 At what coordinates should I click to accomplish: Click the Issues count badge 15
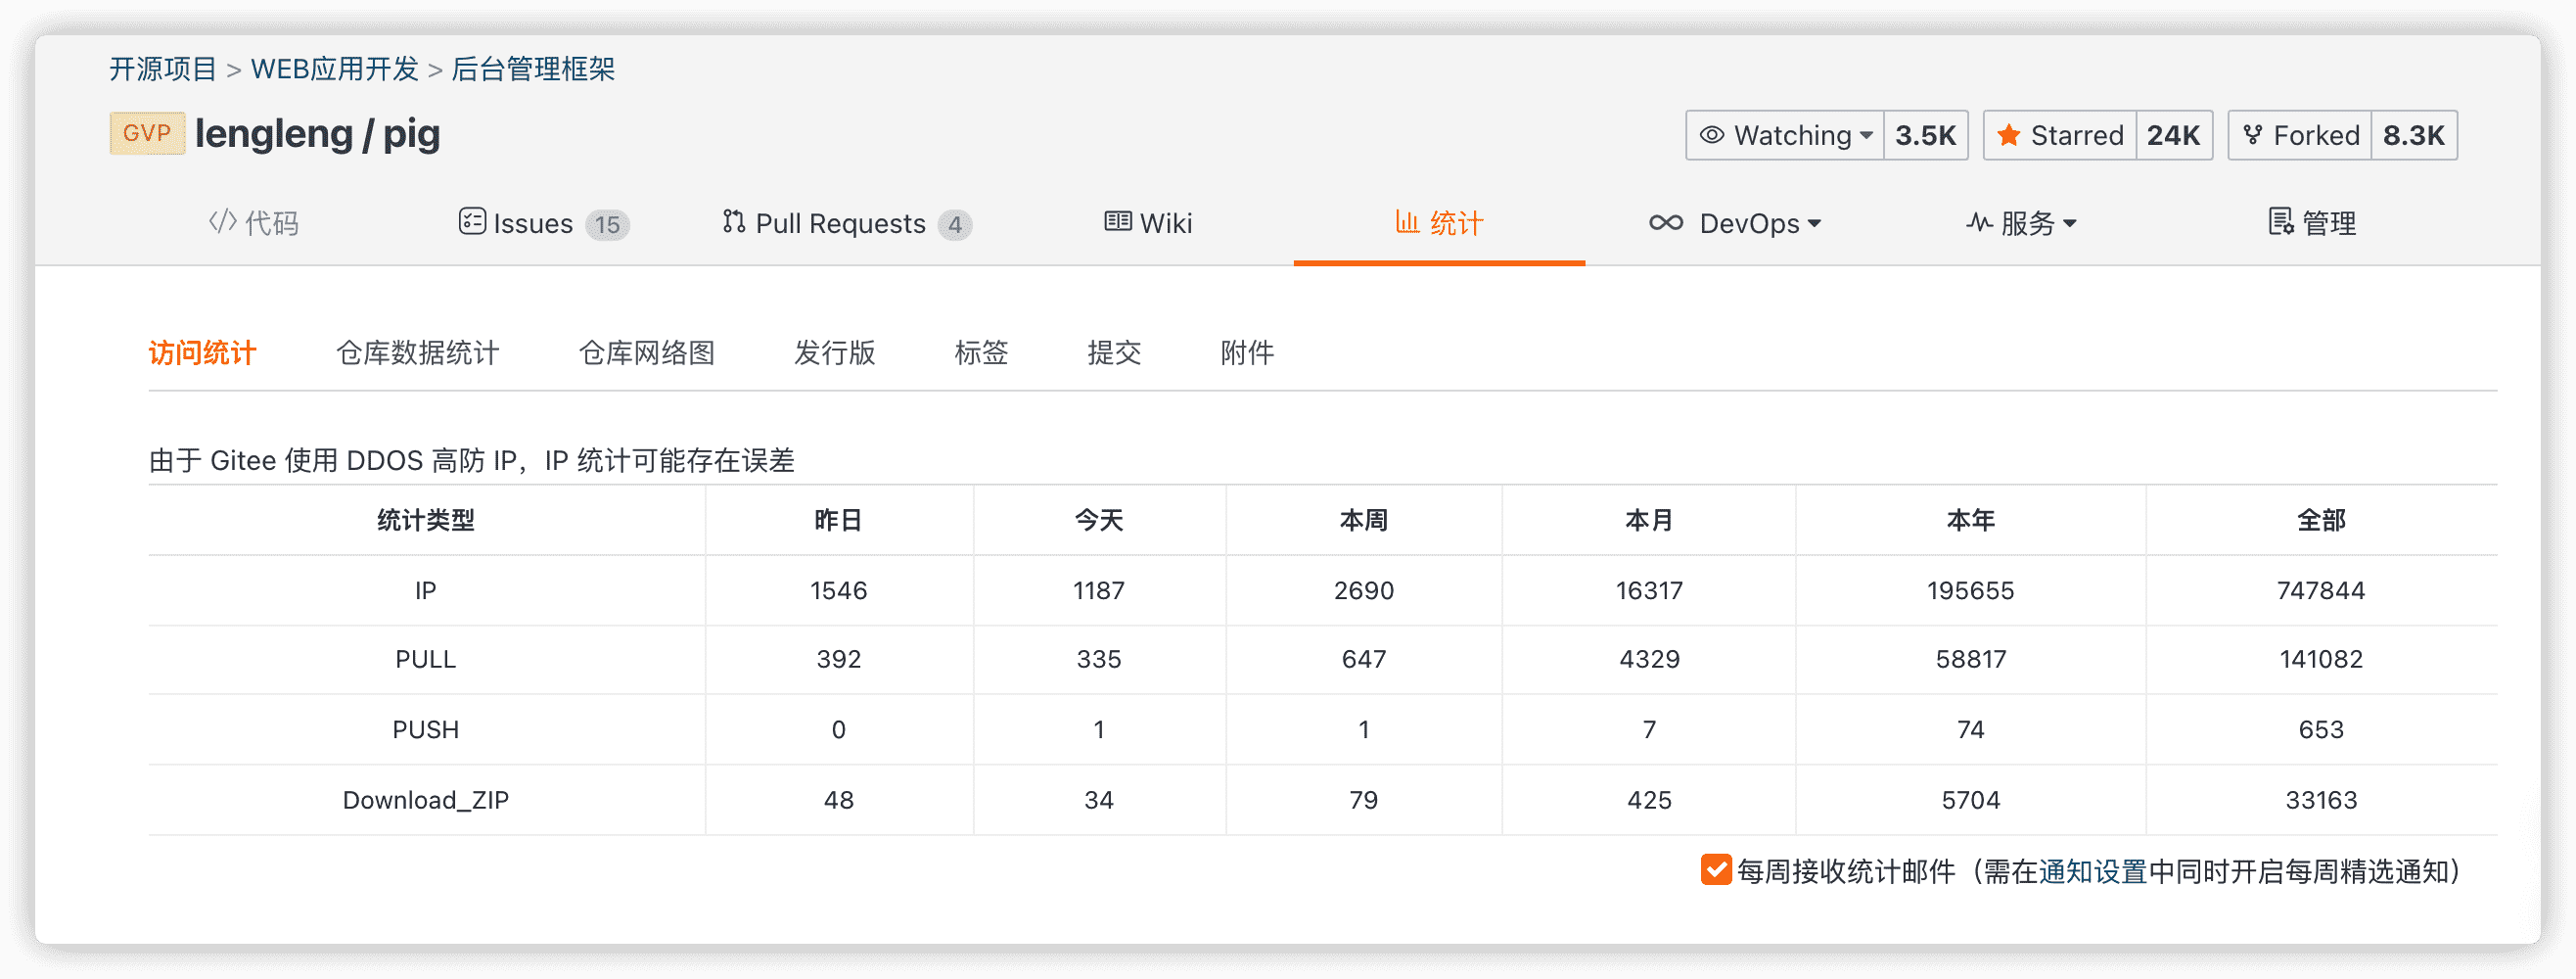[607, 224]
